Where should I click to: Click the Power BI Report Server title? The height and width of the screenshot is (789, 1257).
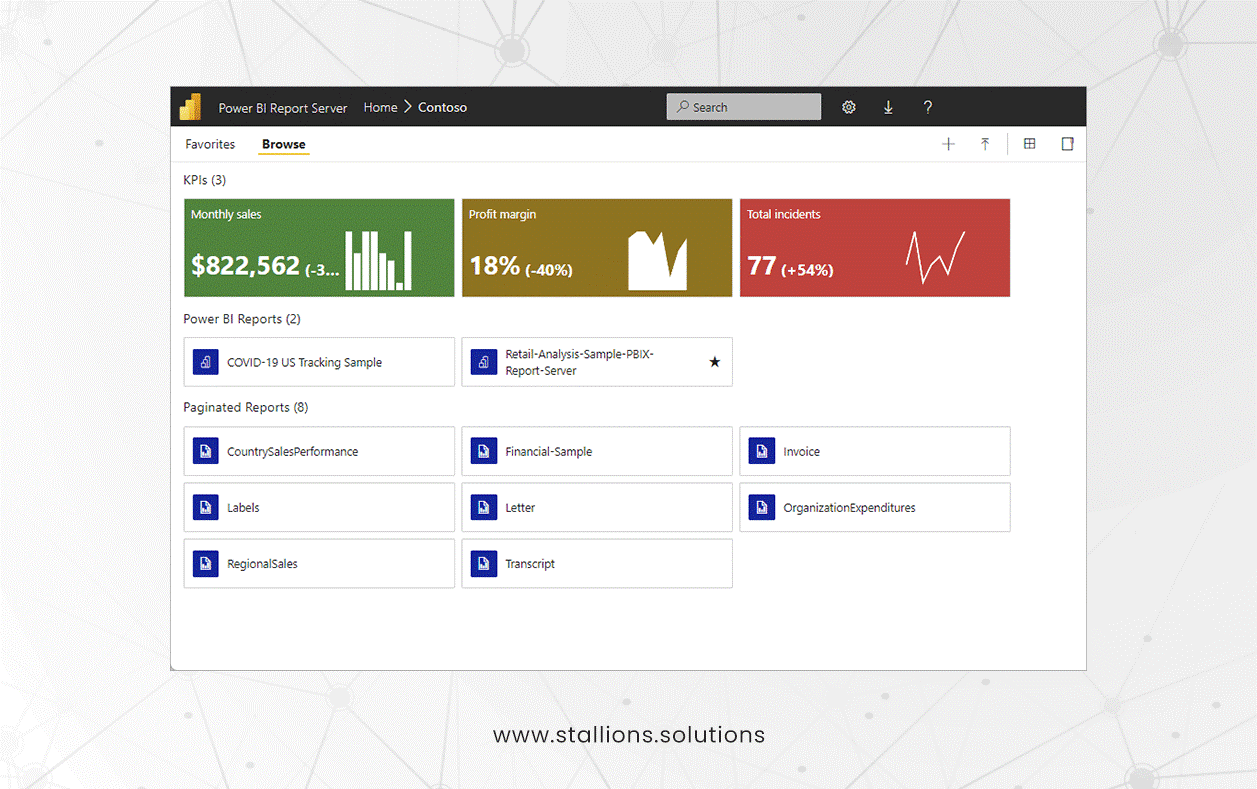(283, 108)
